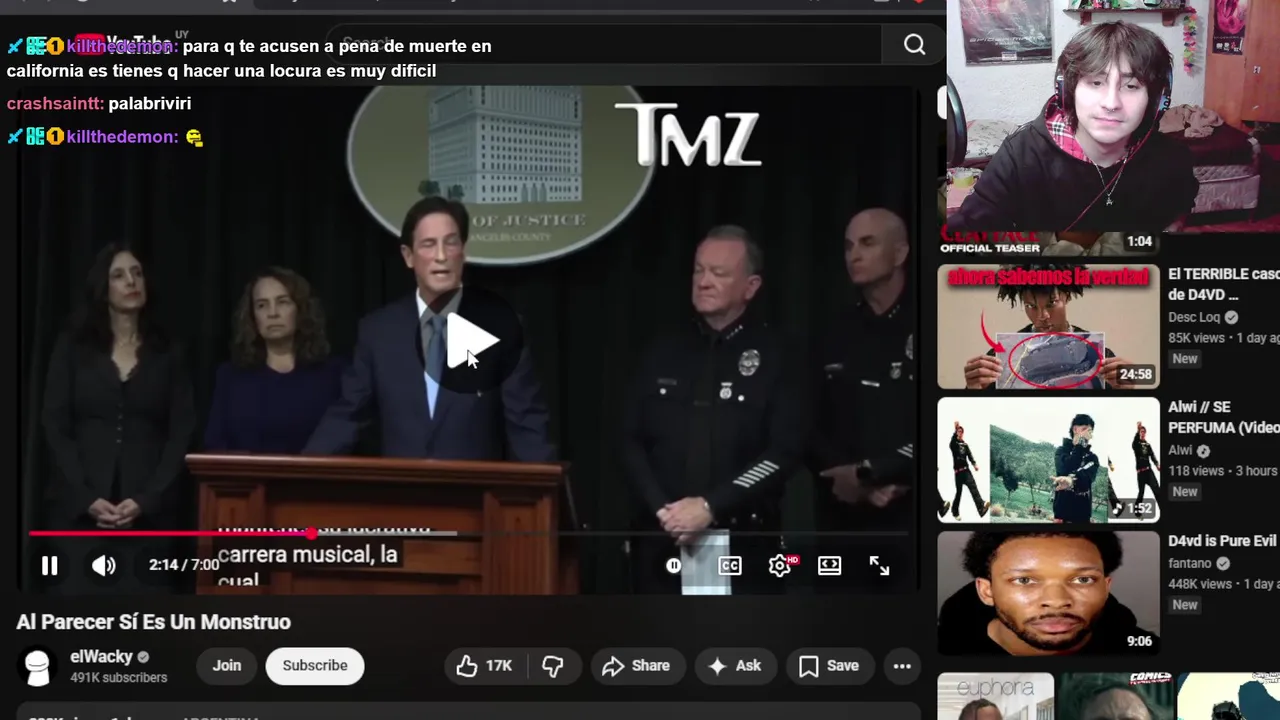Screen dimensions: 1280x720
Task: Click the 2:14 / 7:00 time display
Action: [183, 565]
